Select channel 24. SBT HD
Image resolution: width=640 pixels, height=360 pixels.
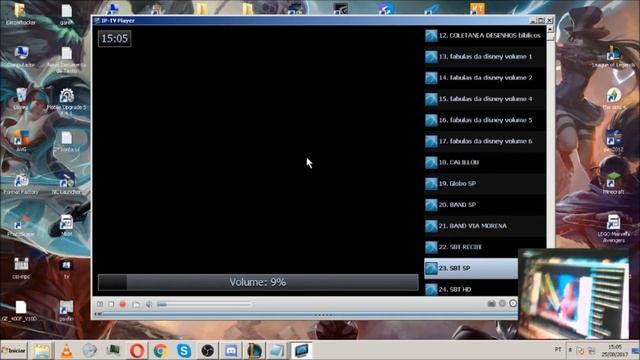pos(471,289)
